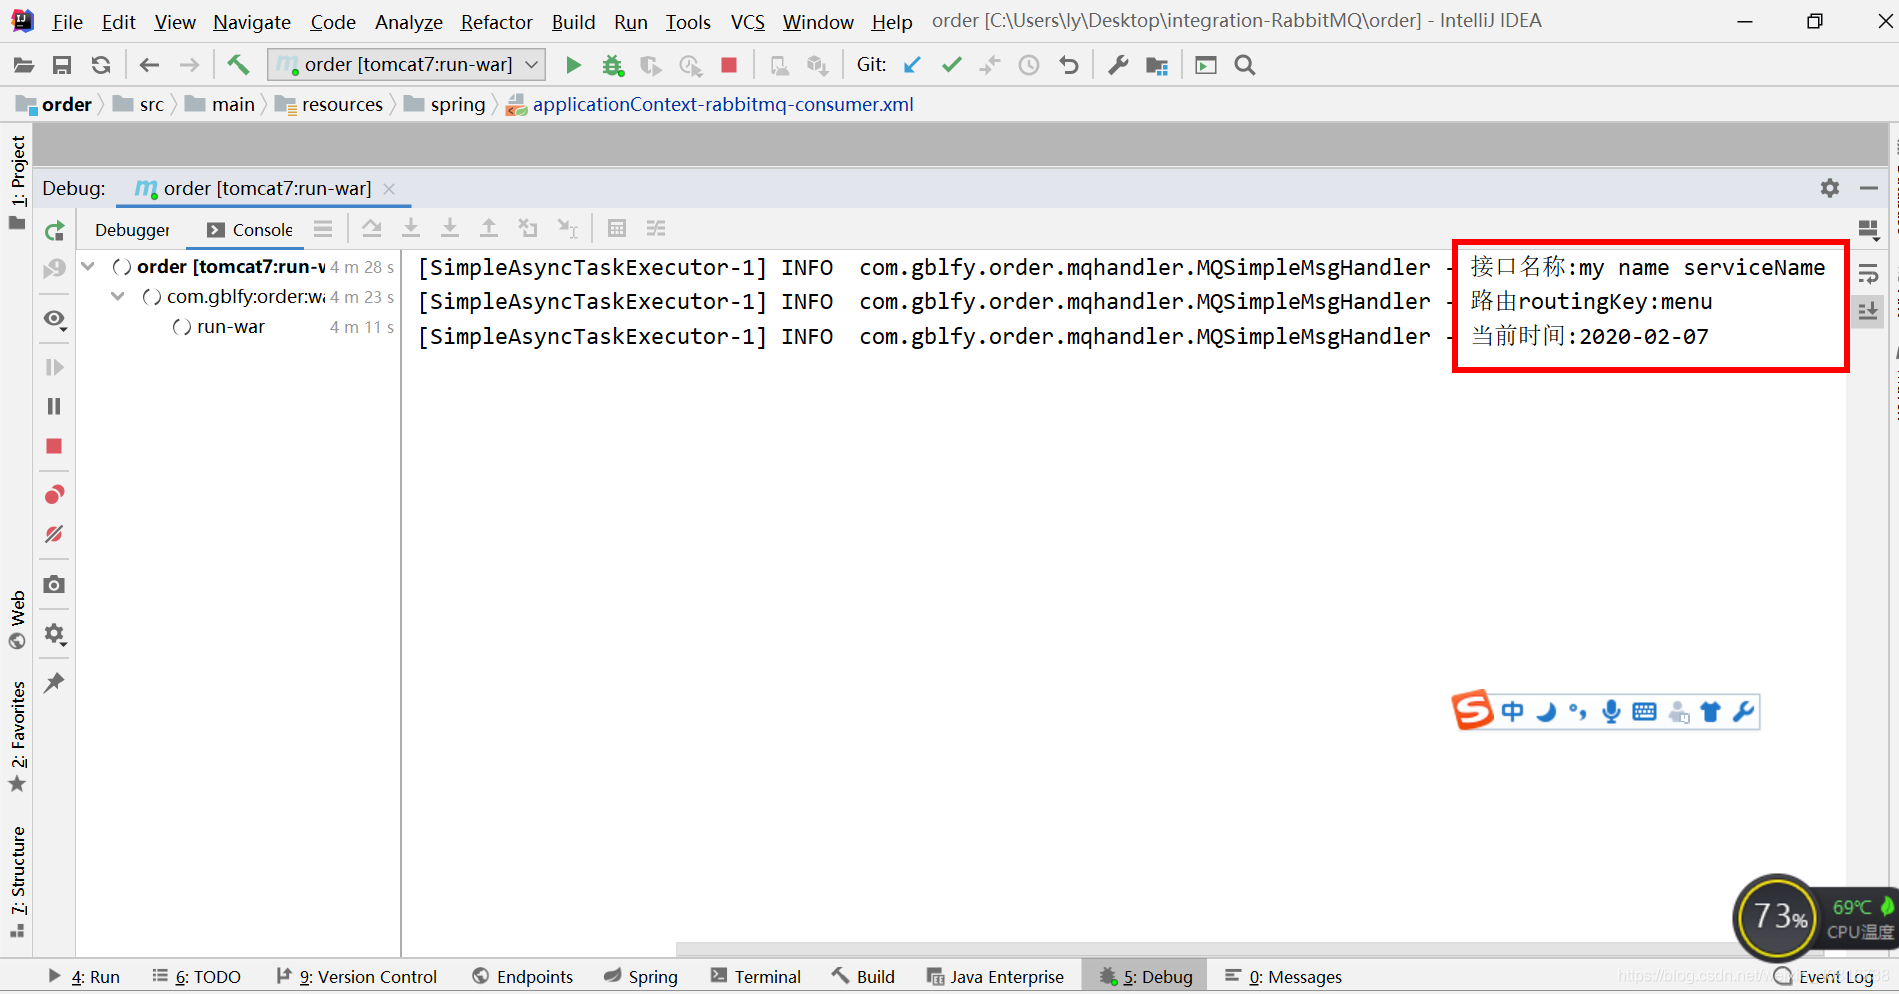Click applicationContext-rabbitmq-consumer.xml in breadcrumb

click(722, 105)
